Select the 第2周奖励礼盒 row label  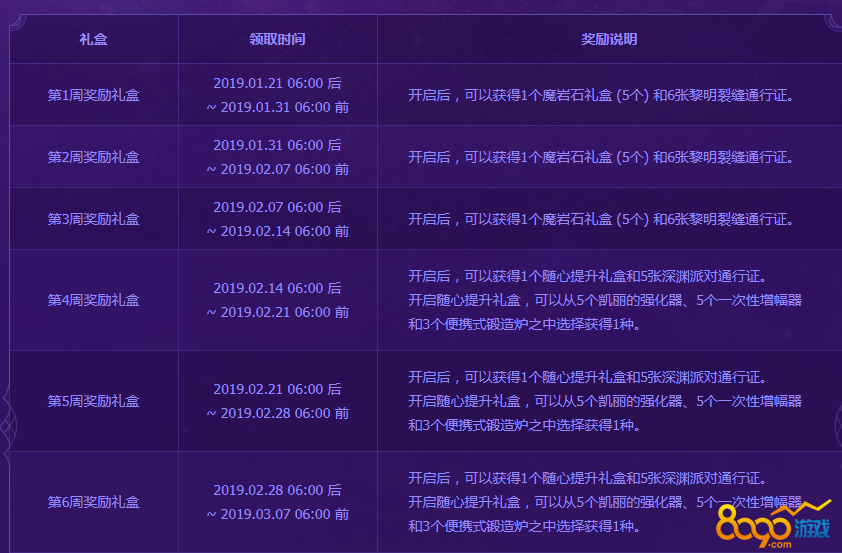tap(94, 157)
